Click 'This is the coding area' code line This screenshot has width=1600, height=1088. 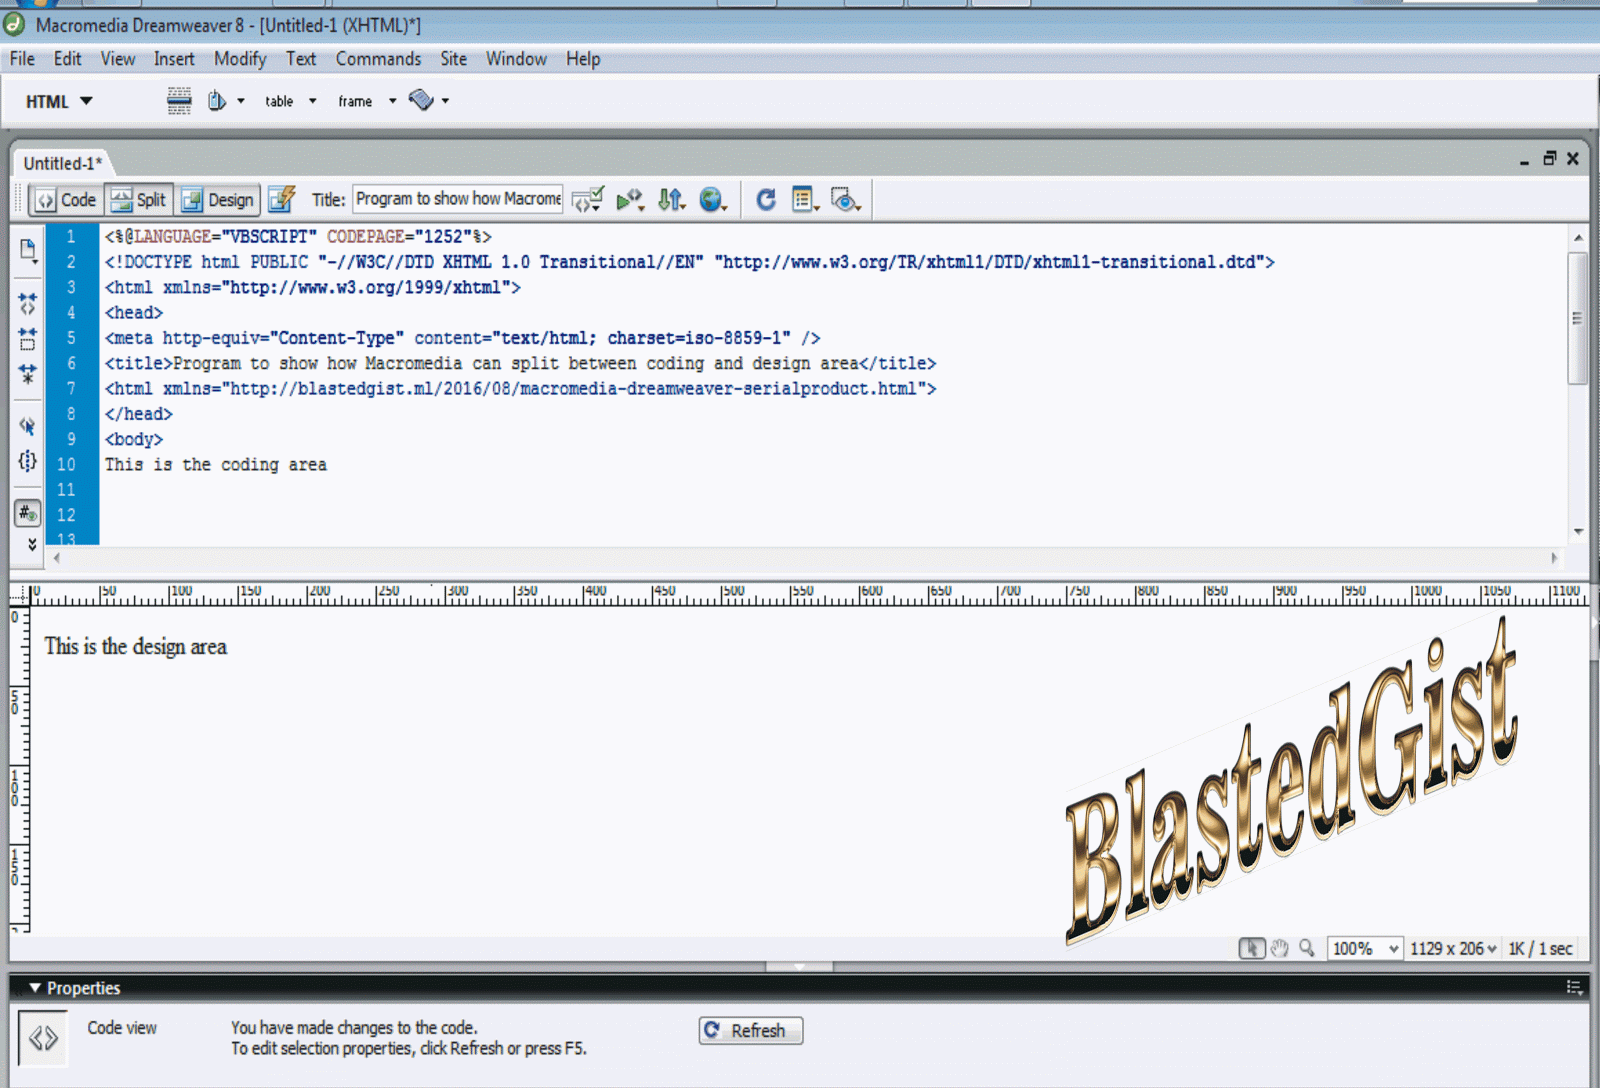(216, 464)
